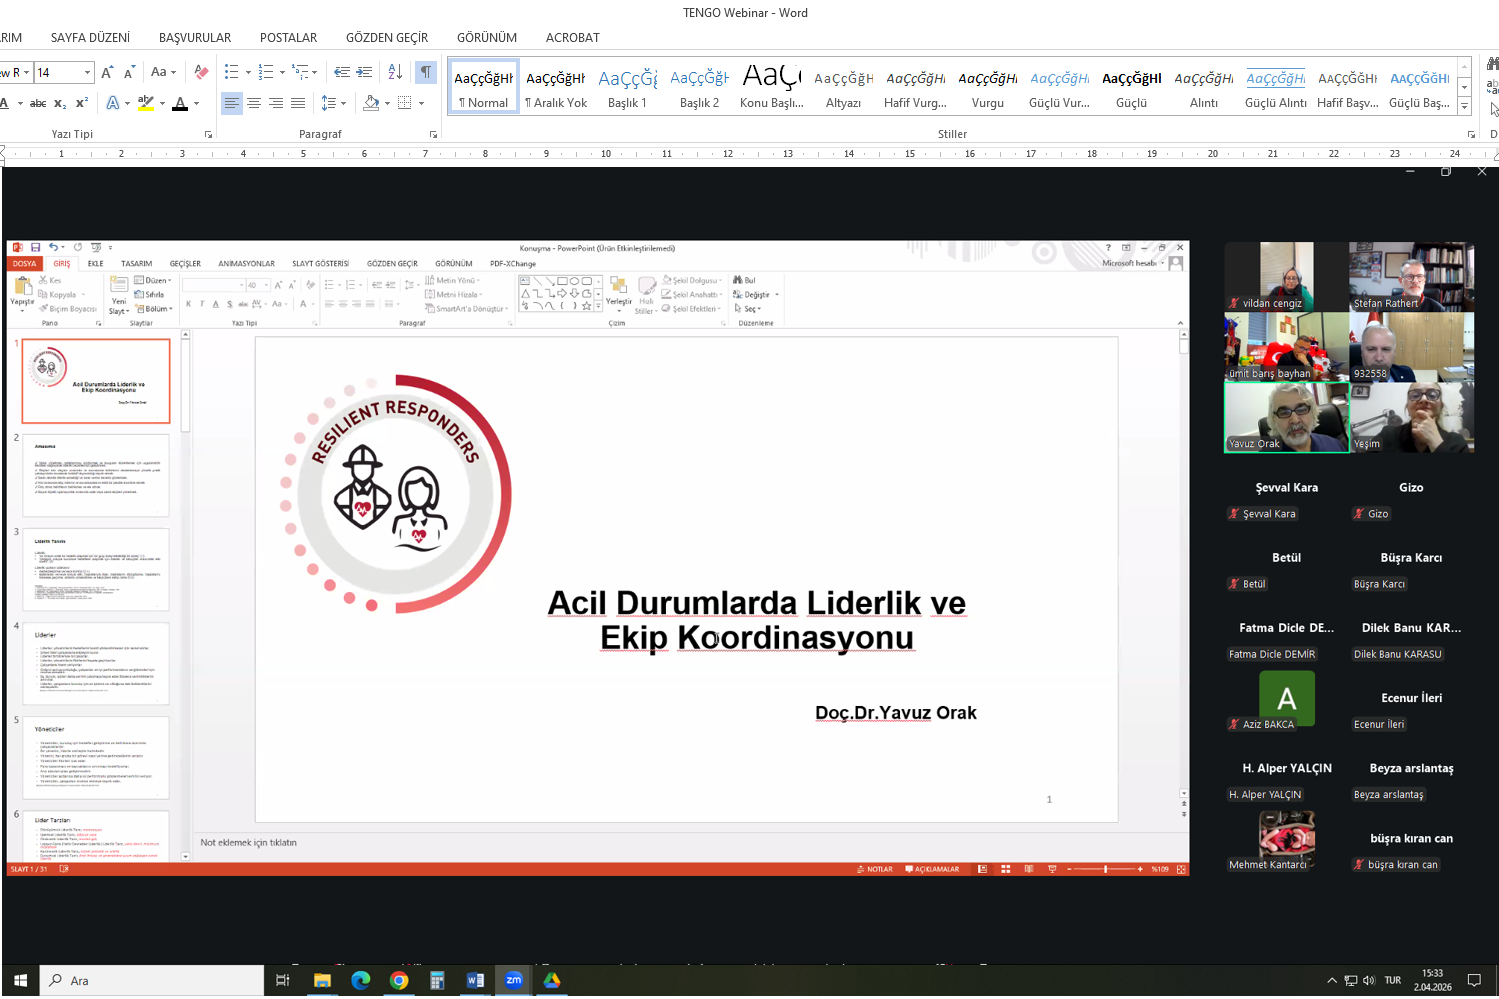The height and width of the screenshot is (999, 1499).
Task: Enable italic formatting in PowerPoint ribbon
Action: pyautogui.click(x=203, y=302)
